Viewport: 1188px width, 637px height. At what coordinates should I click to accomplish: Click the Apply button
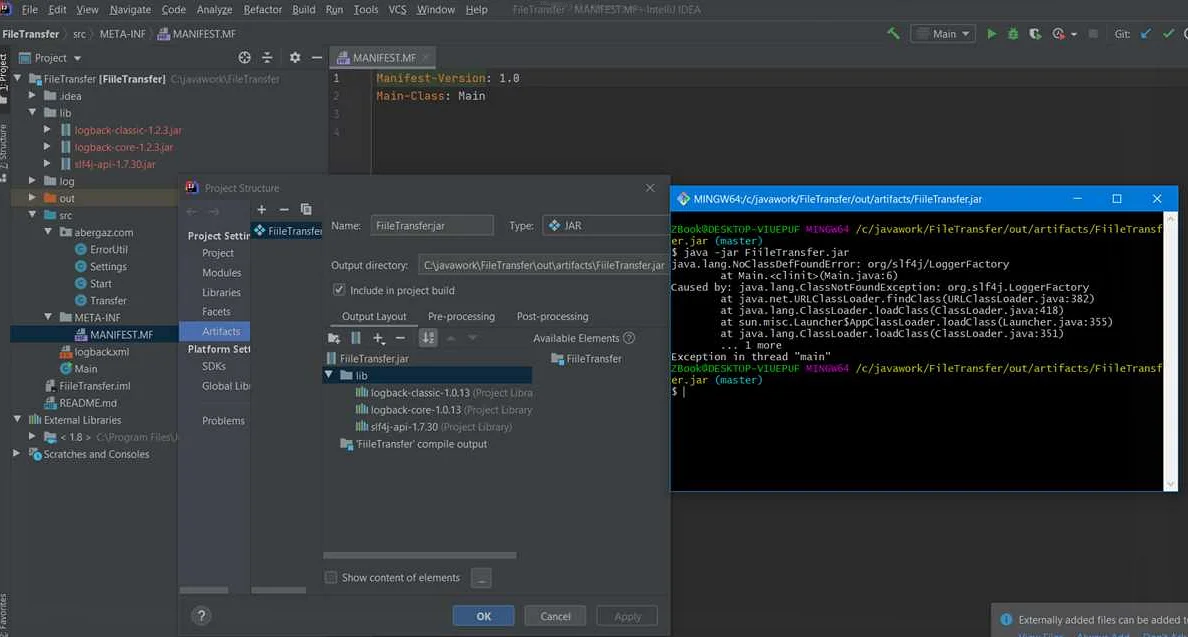(626, 615)
